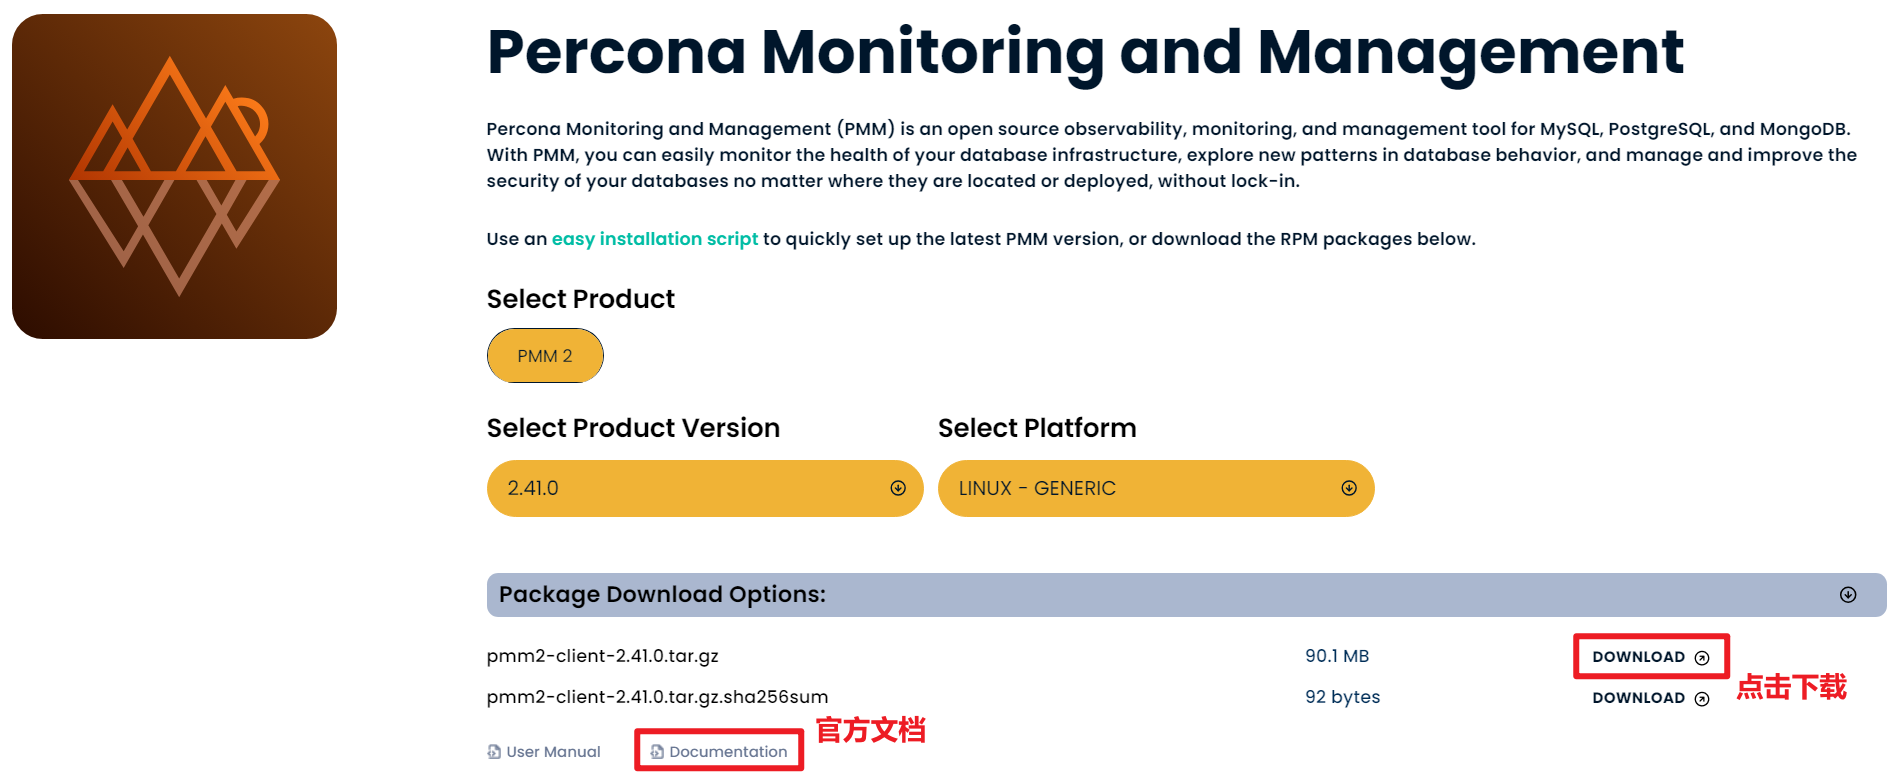
Task: Click the pmm2-client-2.41.0.tar.gz filename
Action: pyautogui.click(x=603, y=656)
